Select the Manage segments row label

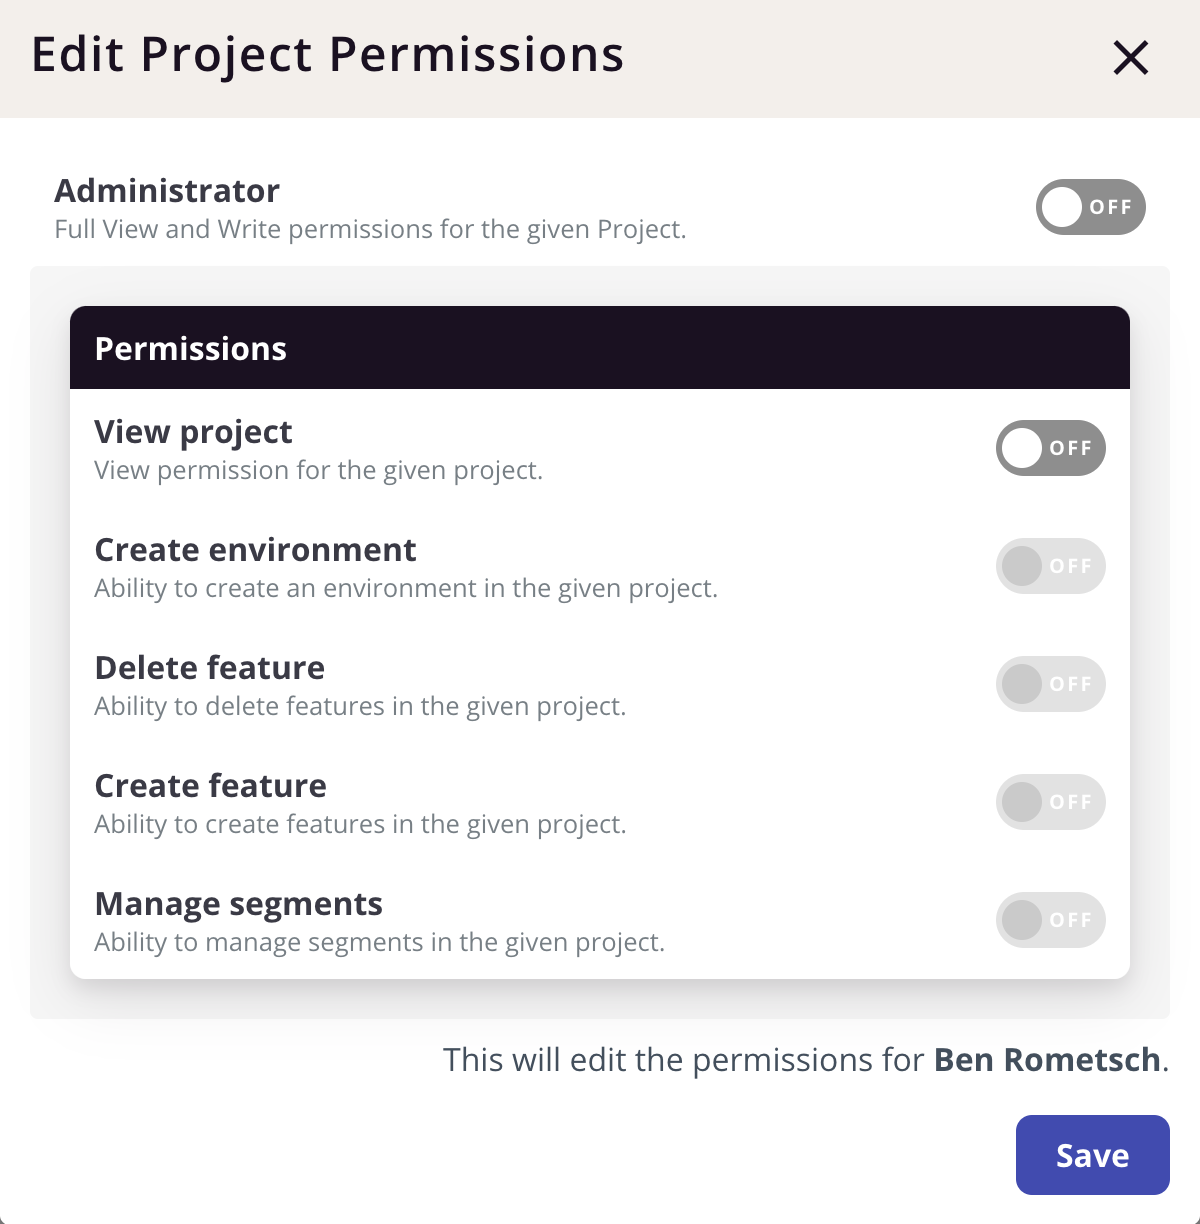click(x=238, y=904)
